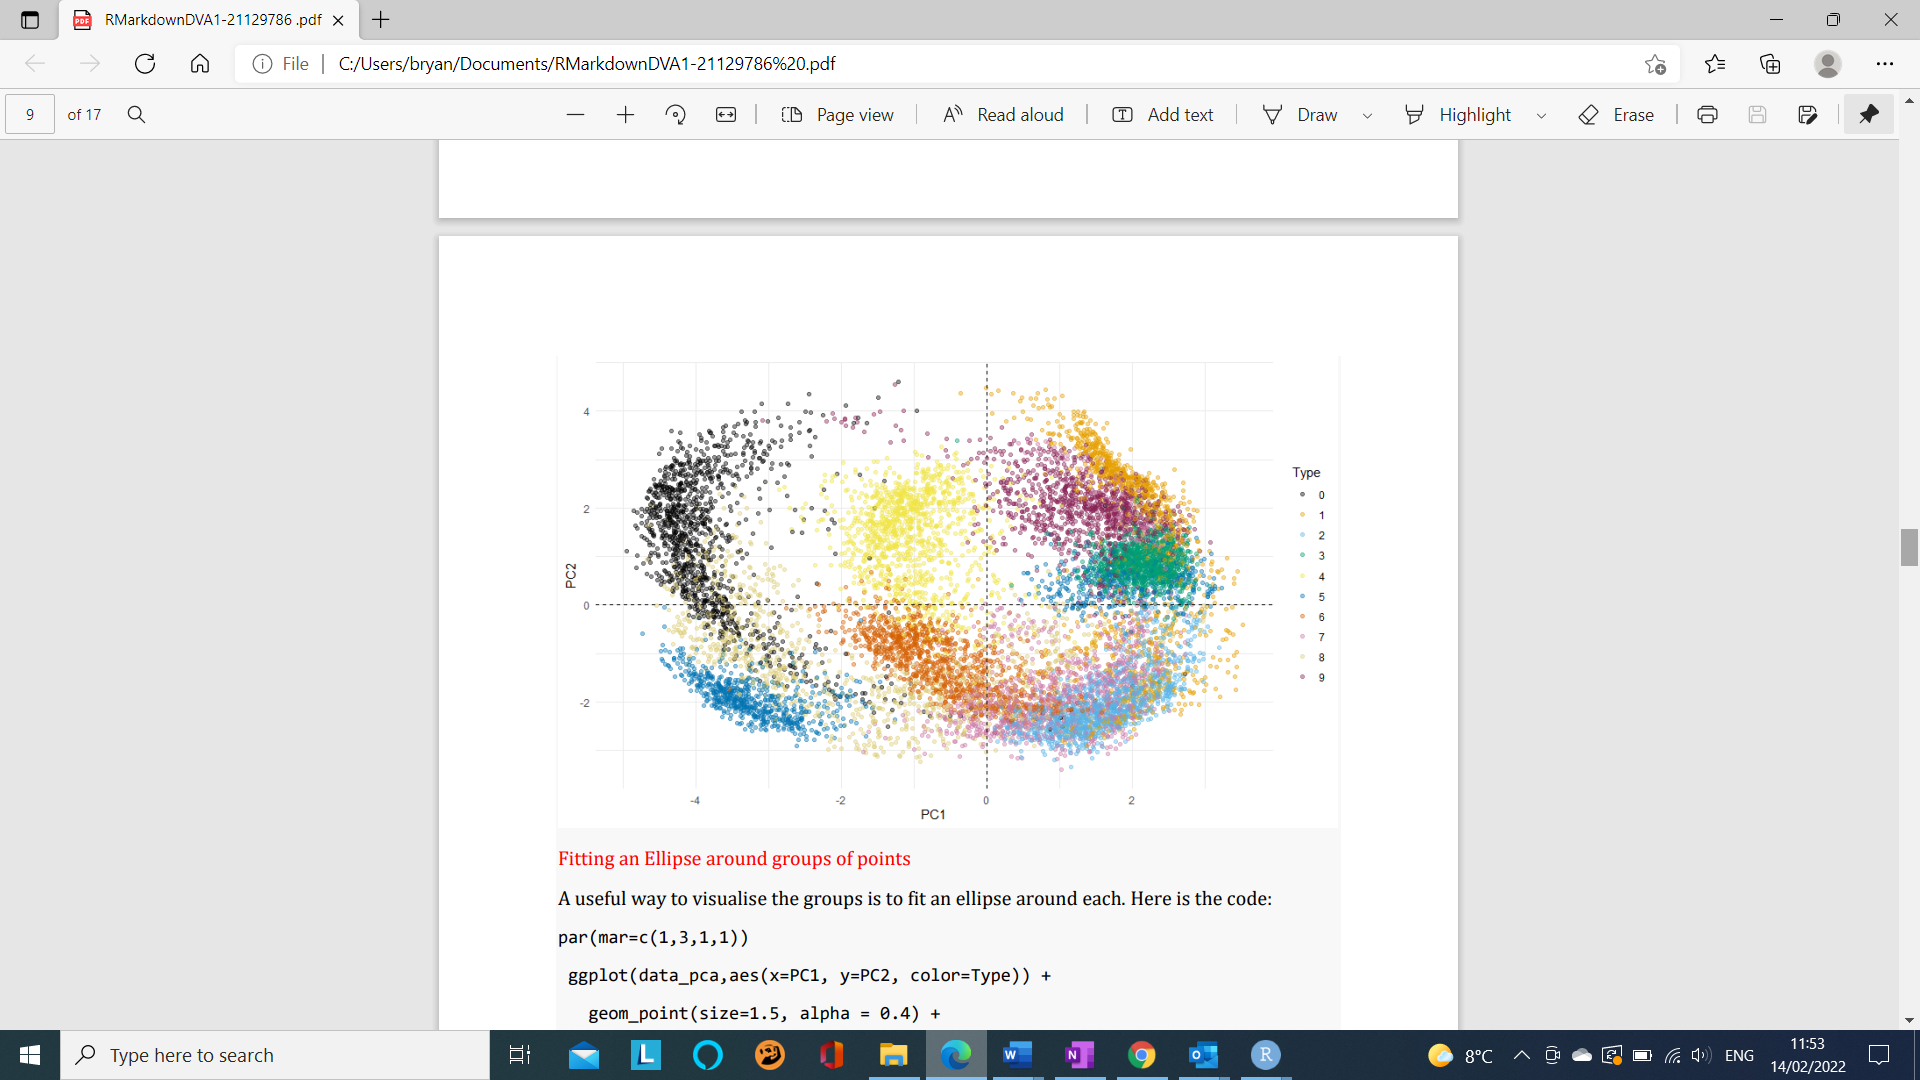Select the RMarkdownDVA1-21129786 PDF tab
Viewport: 1920px width, 1080px height.
(200, 20)
